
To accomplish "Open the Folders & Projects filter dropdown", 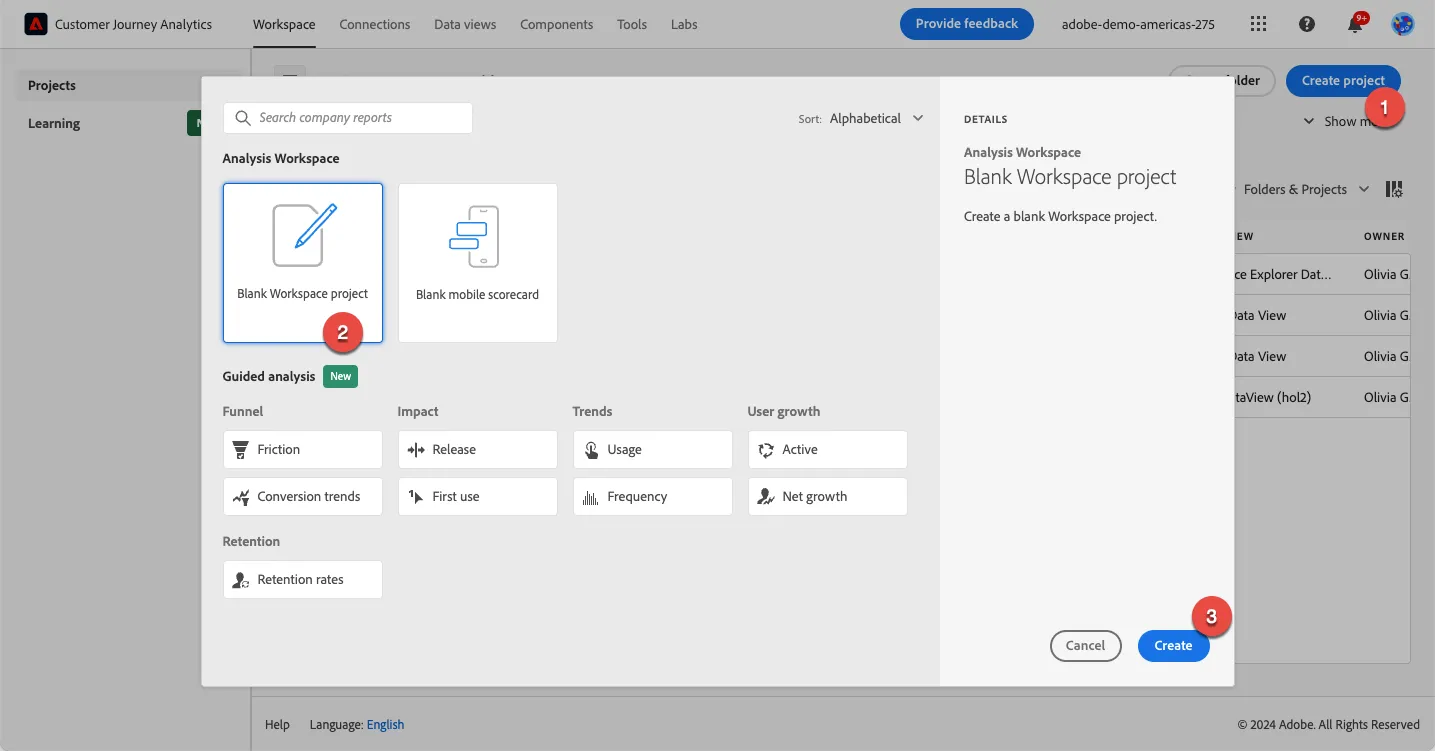I will pyautogui.click(x=1306, y=189).
